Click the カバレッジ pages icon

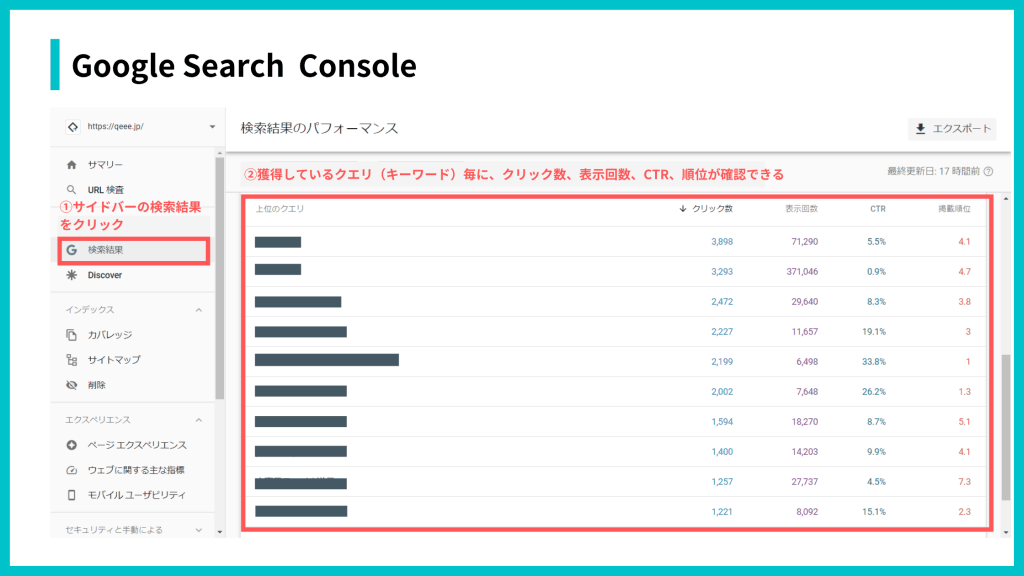(72, 335)
